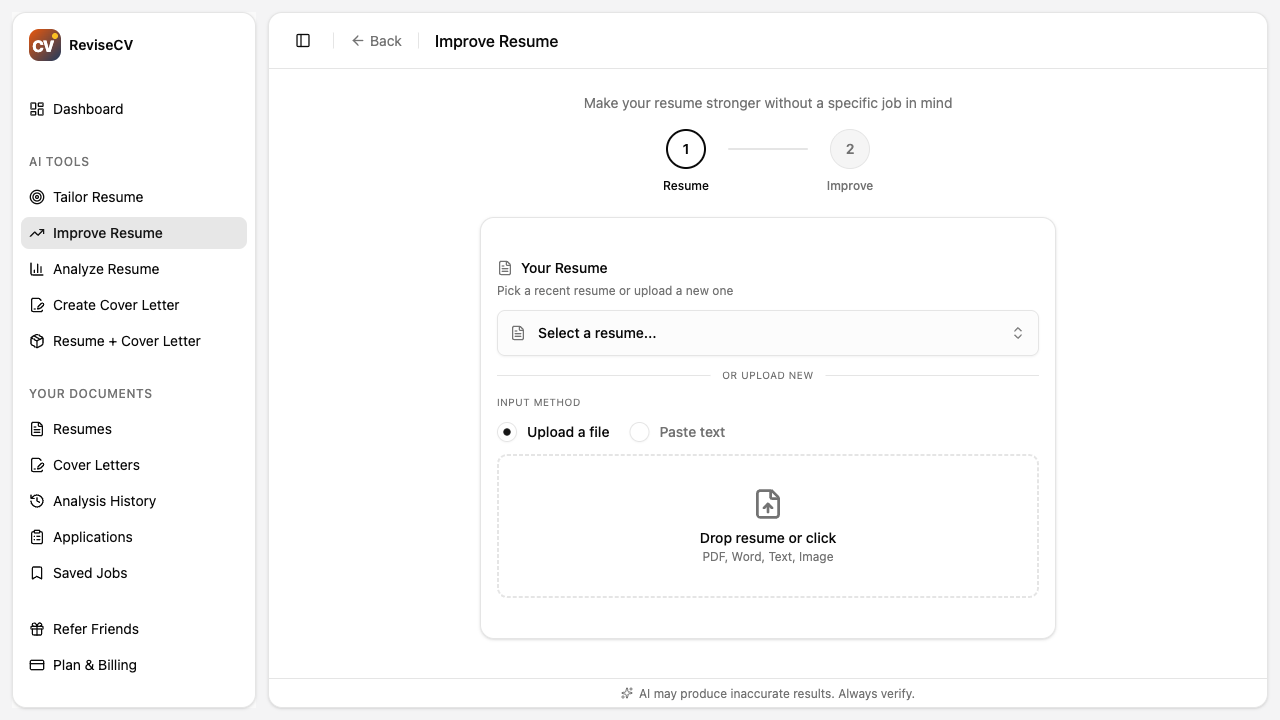Click the resume selector chevron
Viewport: 1280px width, 720px height.
point(1018,333)
